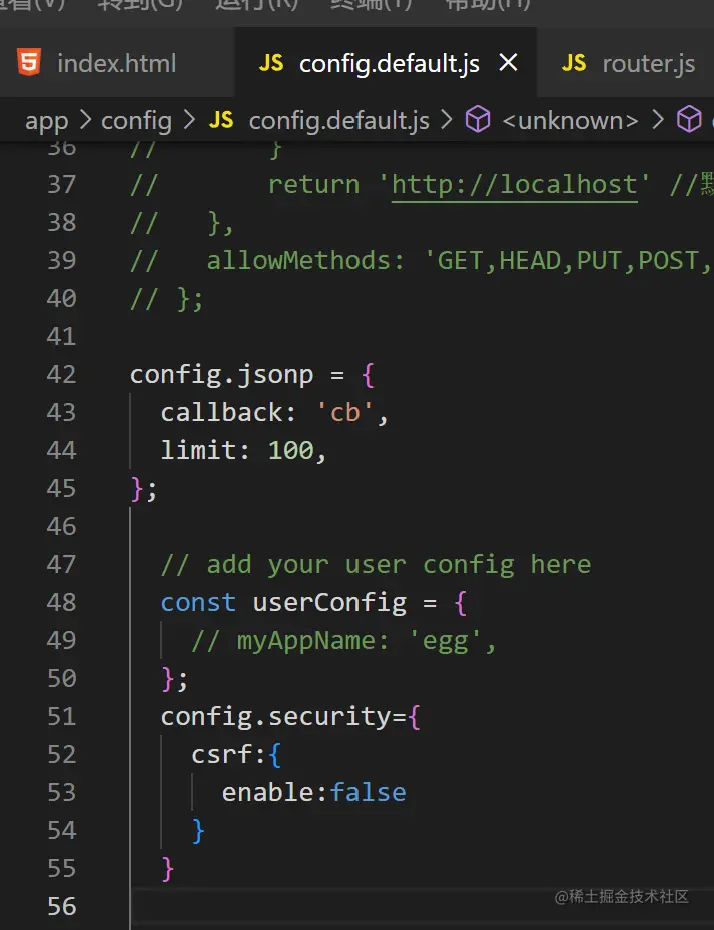This screenshot has height=930, width=714.
Task: Click the comment add your user config here
Action: click(376, 565)
